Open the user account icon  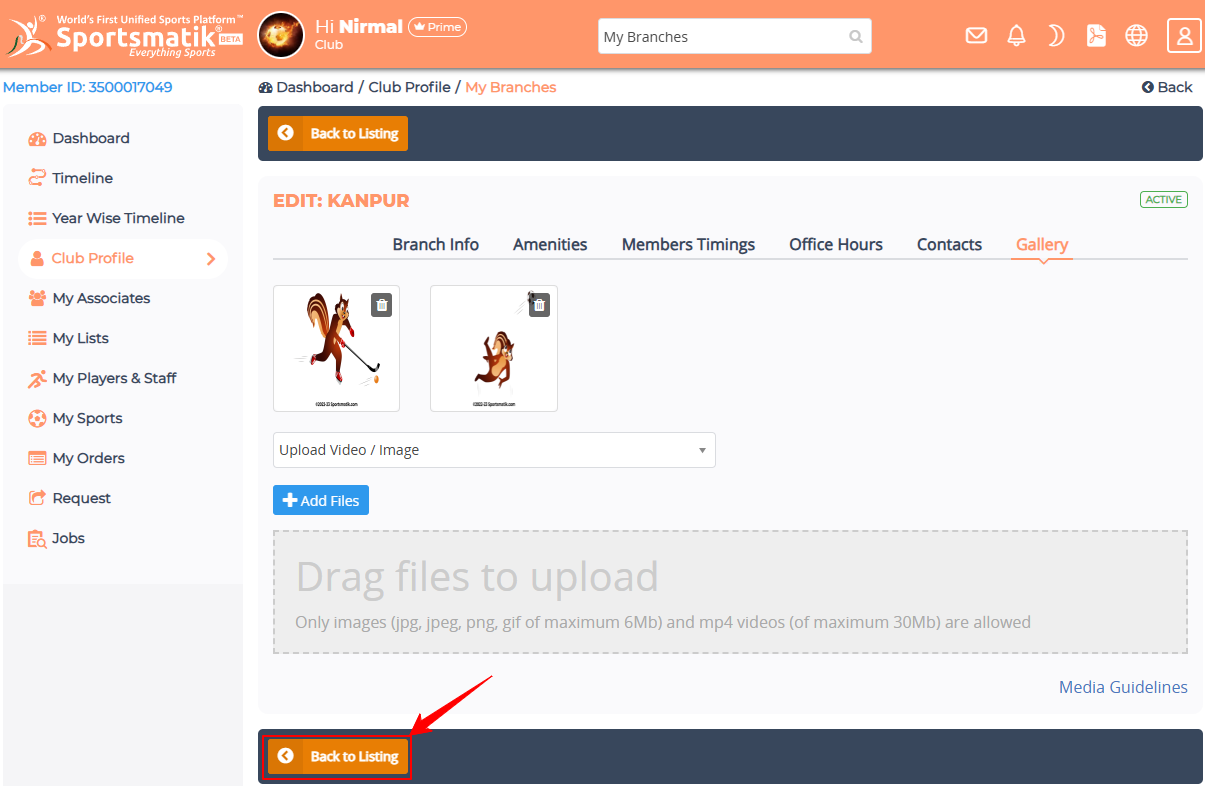(1184, 36)
